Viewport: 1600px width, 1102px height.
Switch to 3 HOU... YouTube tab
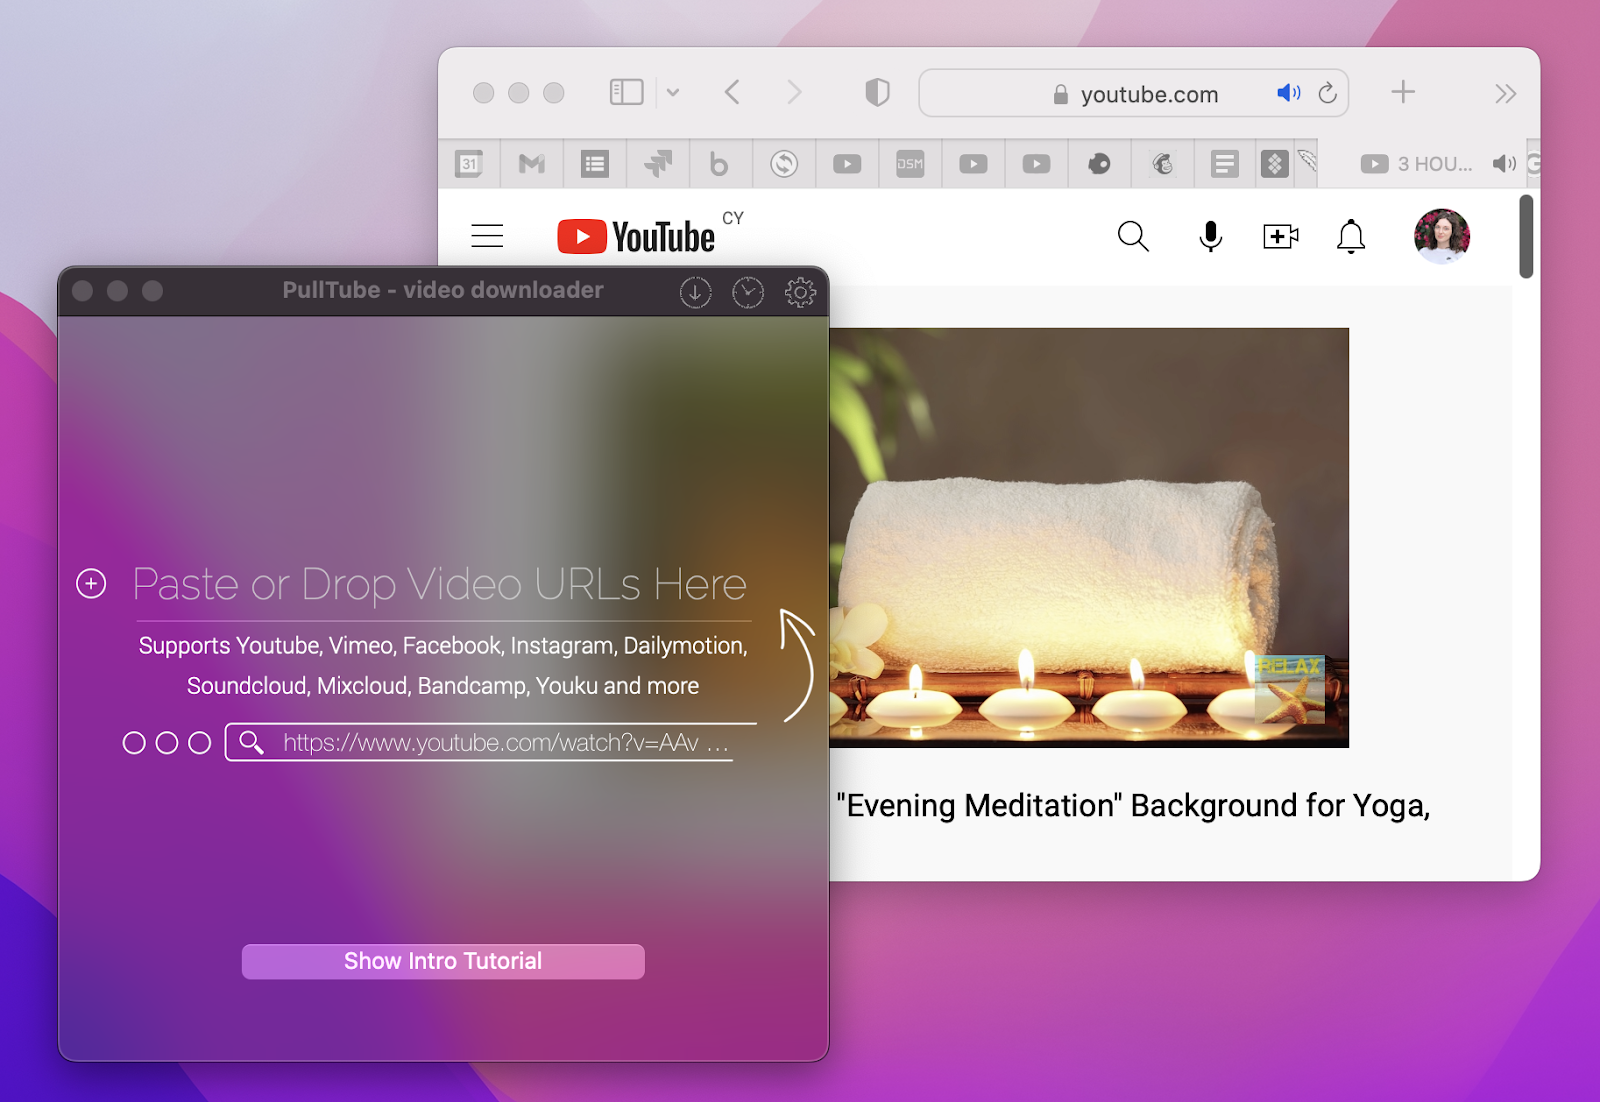coord(1417,164)
